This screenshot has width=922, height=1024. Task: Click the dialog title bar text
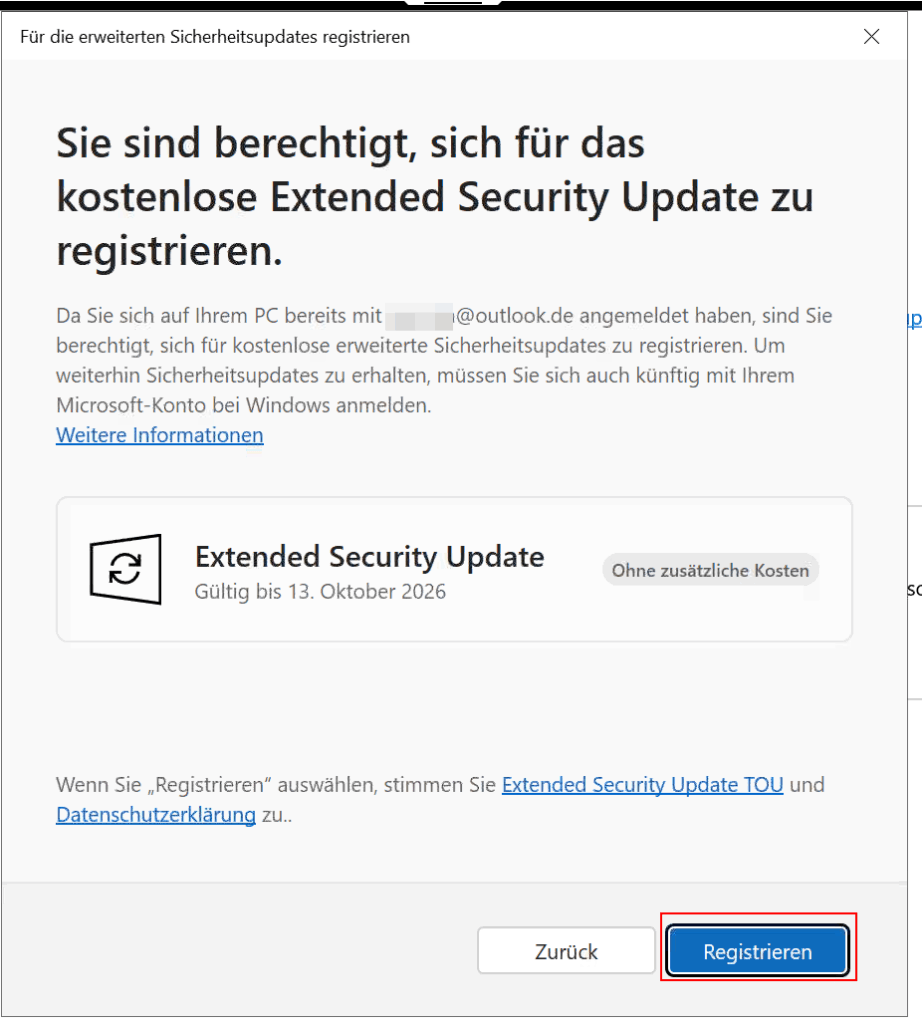(x=215, y=37)
